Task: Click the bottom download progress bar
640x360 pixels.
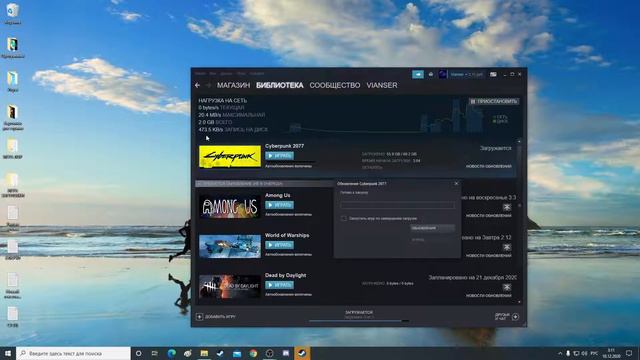Action: click(359, 321)
